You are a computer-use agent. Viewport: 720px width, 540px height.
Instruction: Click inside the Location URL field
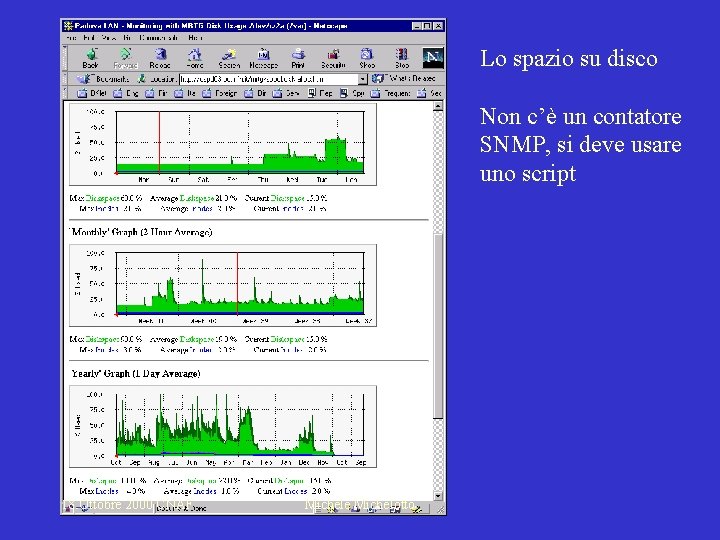coord(269,79)
